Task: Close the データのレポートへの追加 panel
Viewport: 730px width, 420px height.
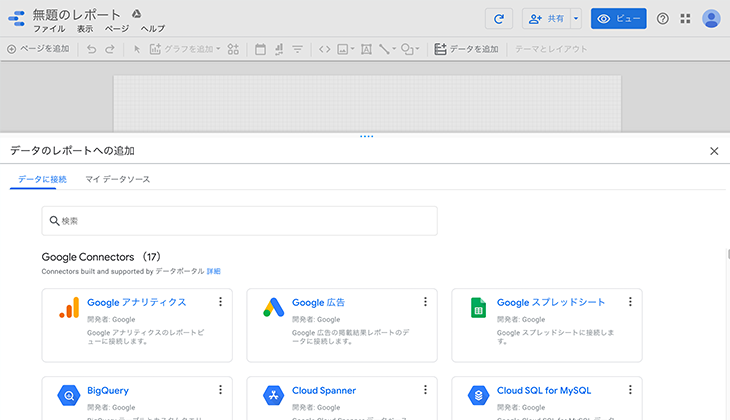Action: click(714, 151)
